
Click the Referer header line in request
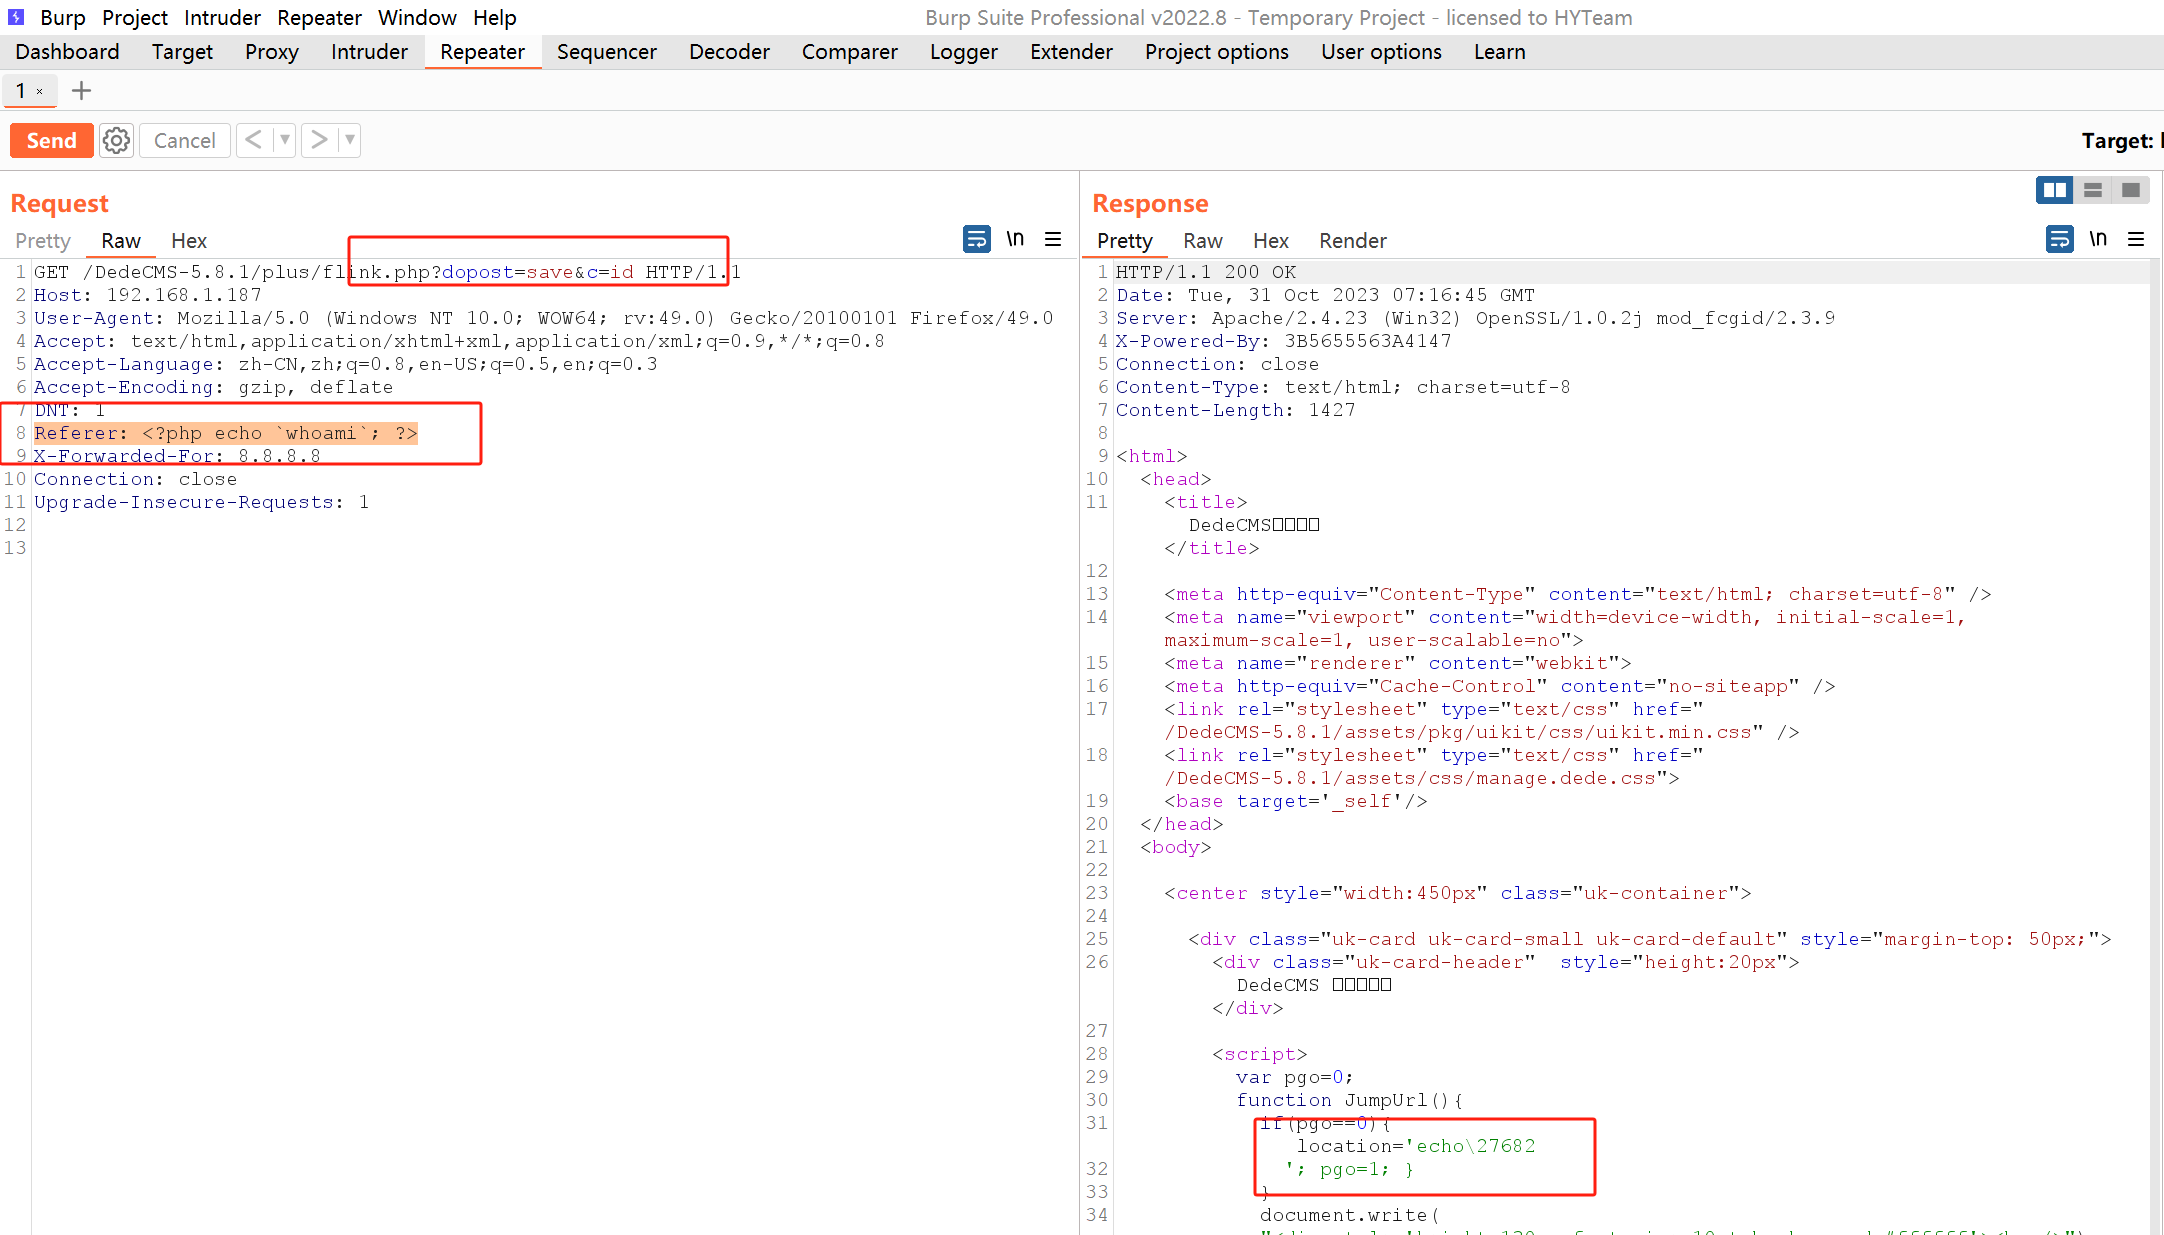pos(226,433)
